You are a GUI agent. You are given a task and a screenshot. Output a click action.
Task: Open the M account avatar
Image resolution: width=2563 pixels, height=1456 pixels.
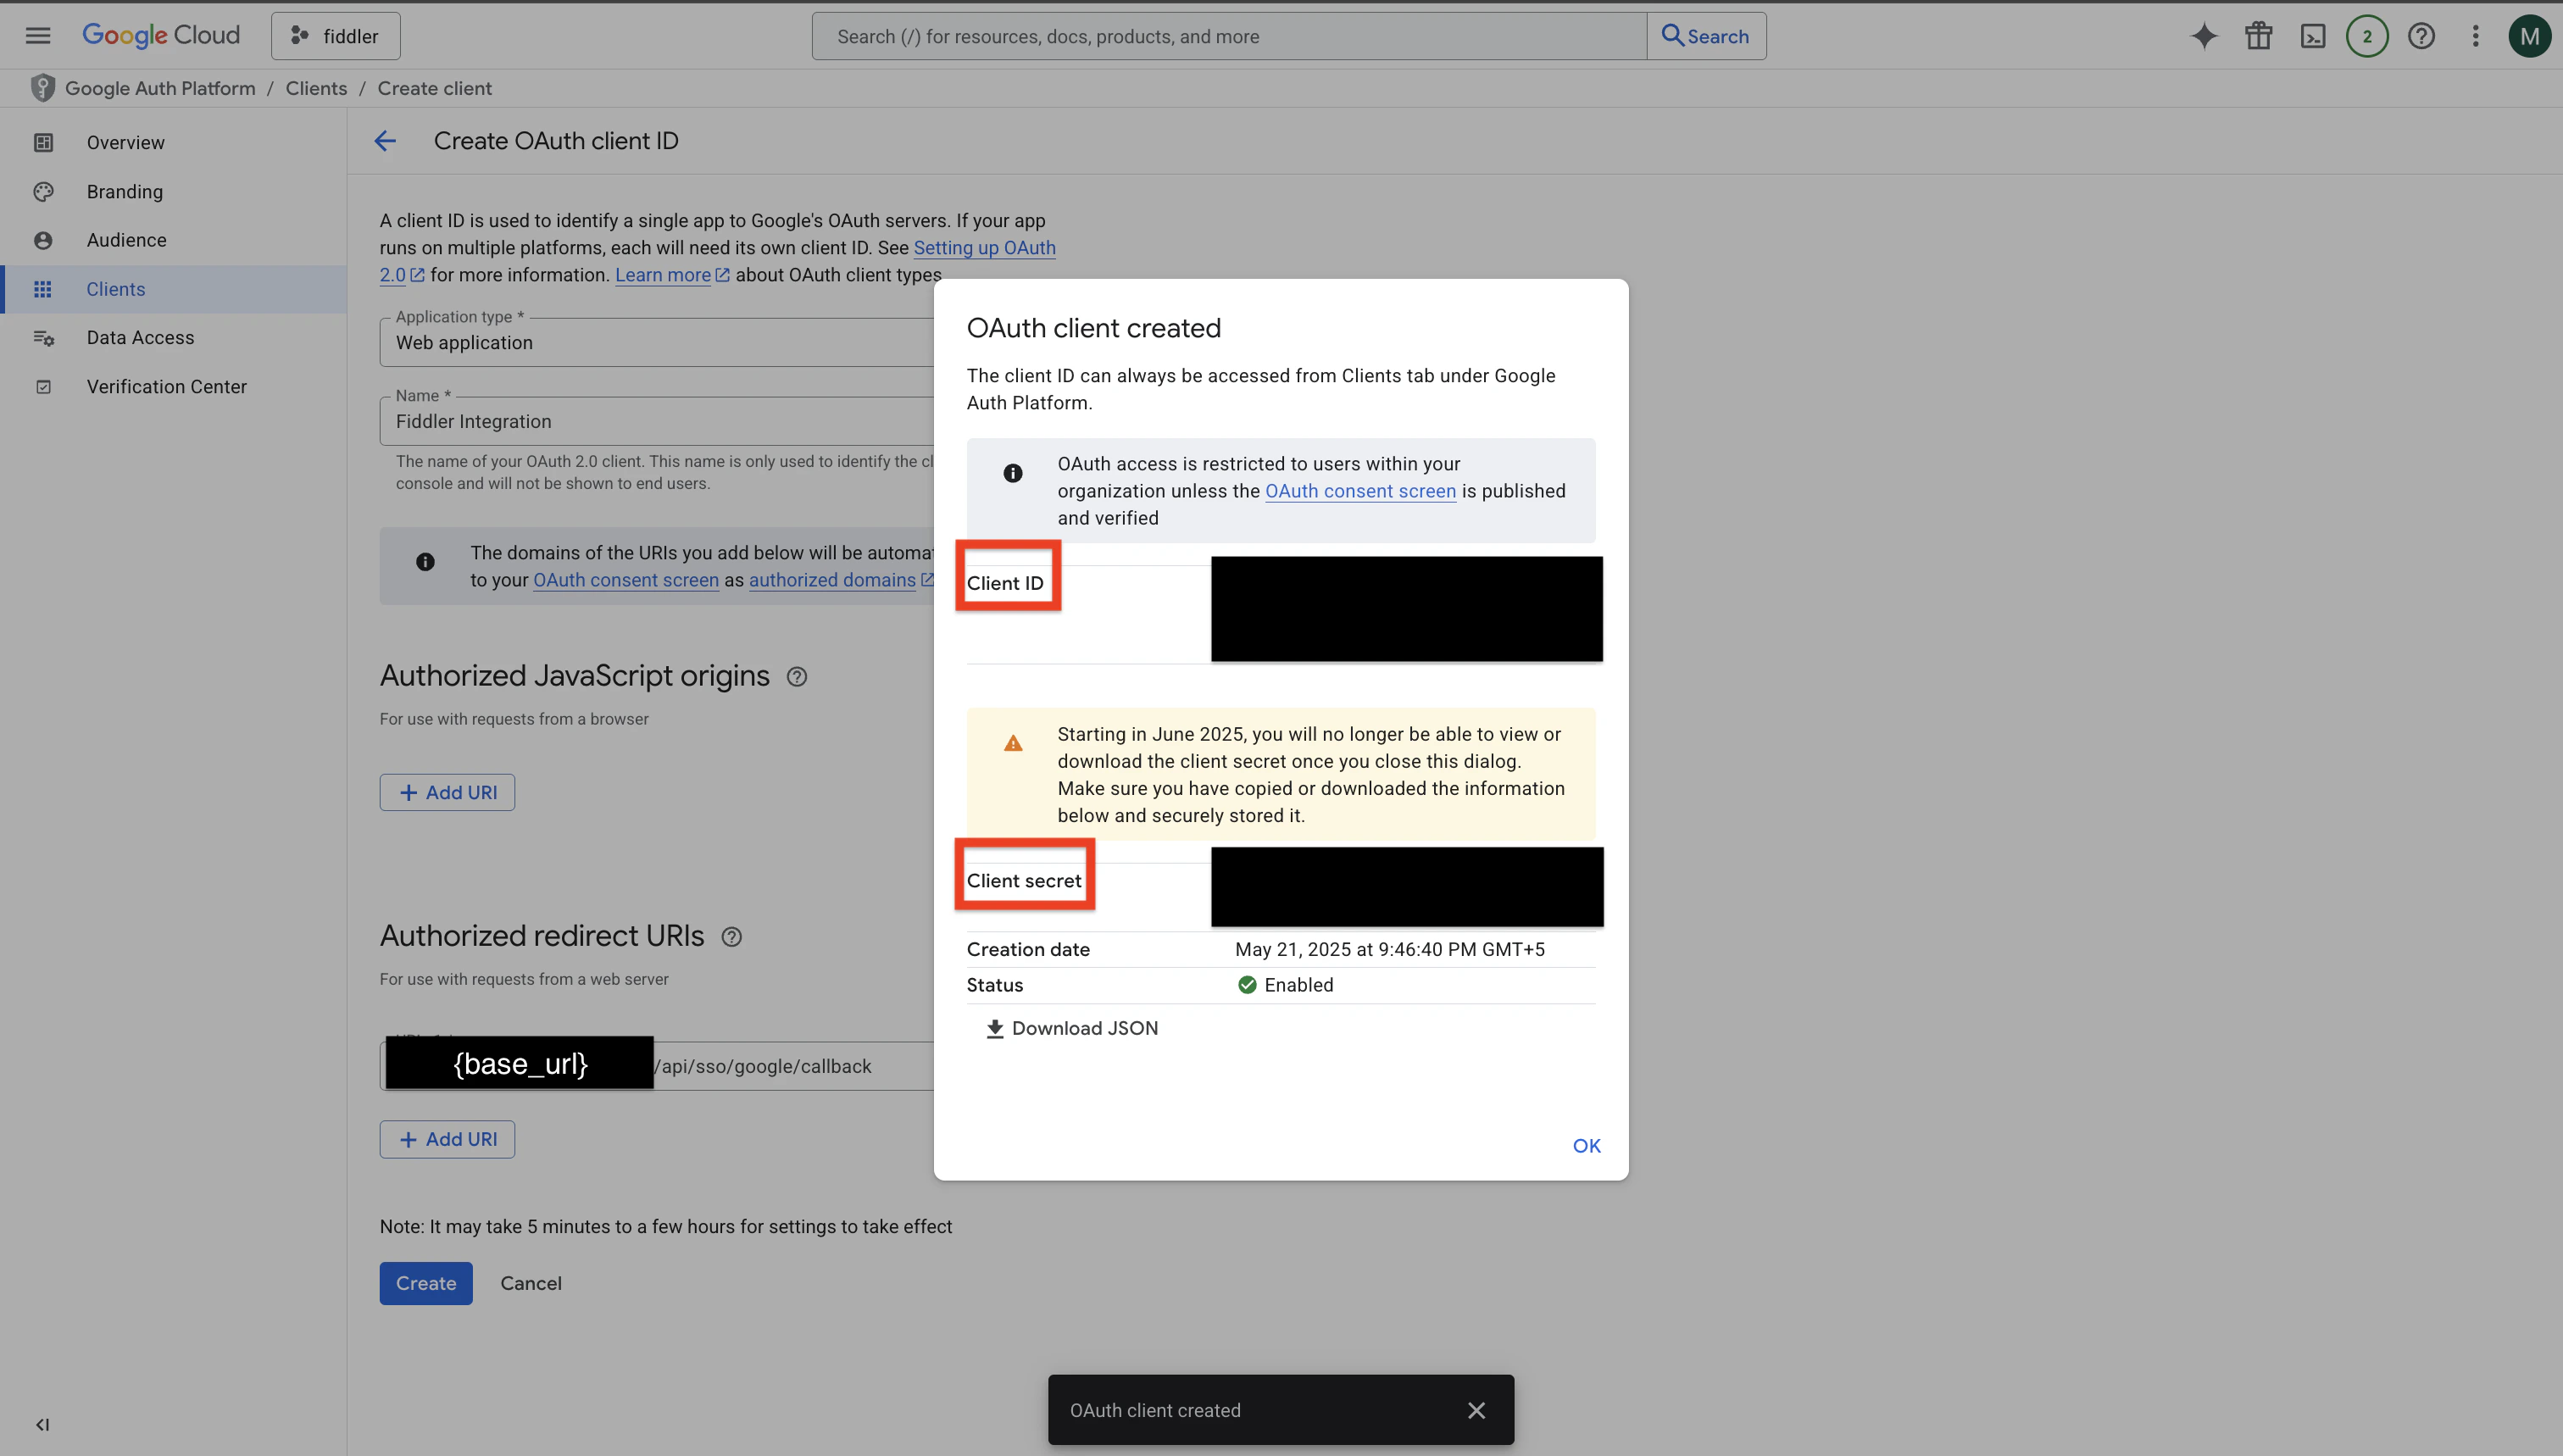[x=2529, y=36]
